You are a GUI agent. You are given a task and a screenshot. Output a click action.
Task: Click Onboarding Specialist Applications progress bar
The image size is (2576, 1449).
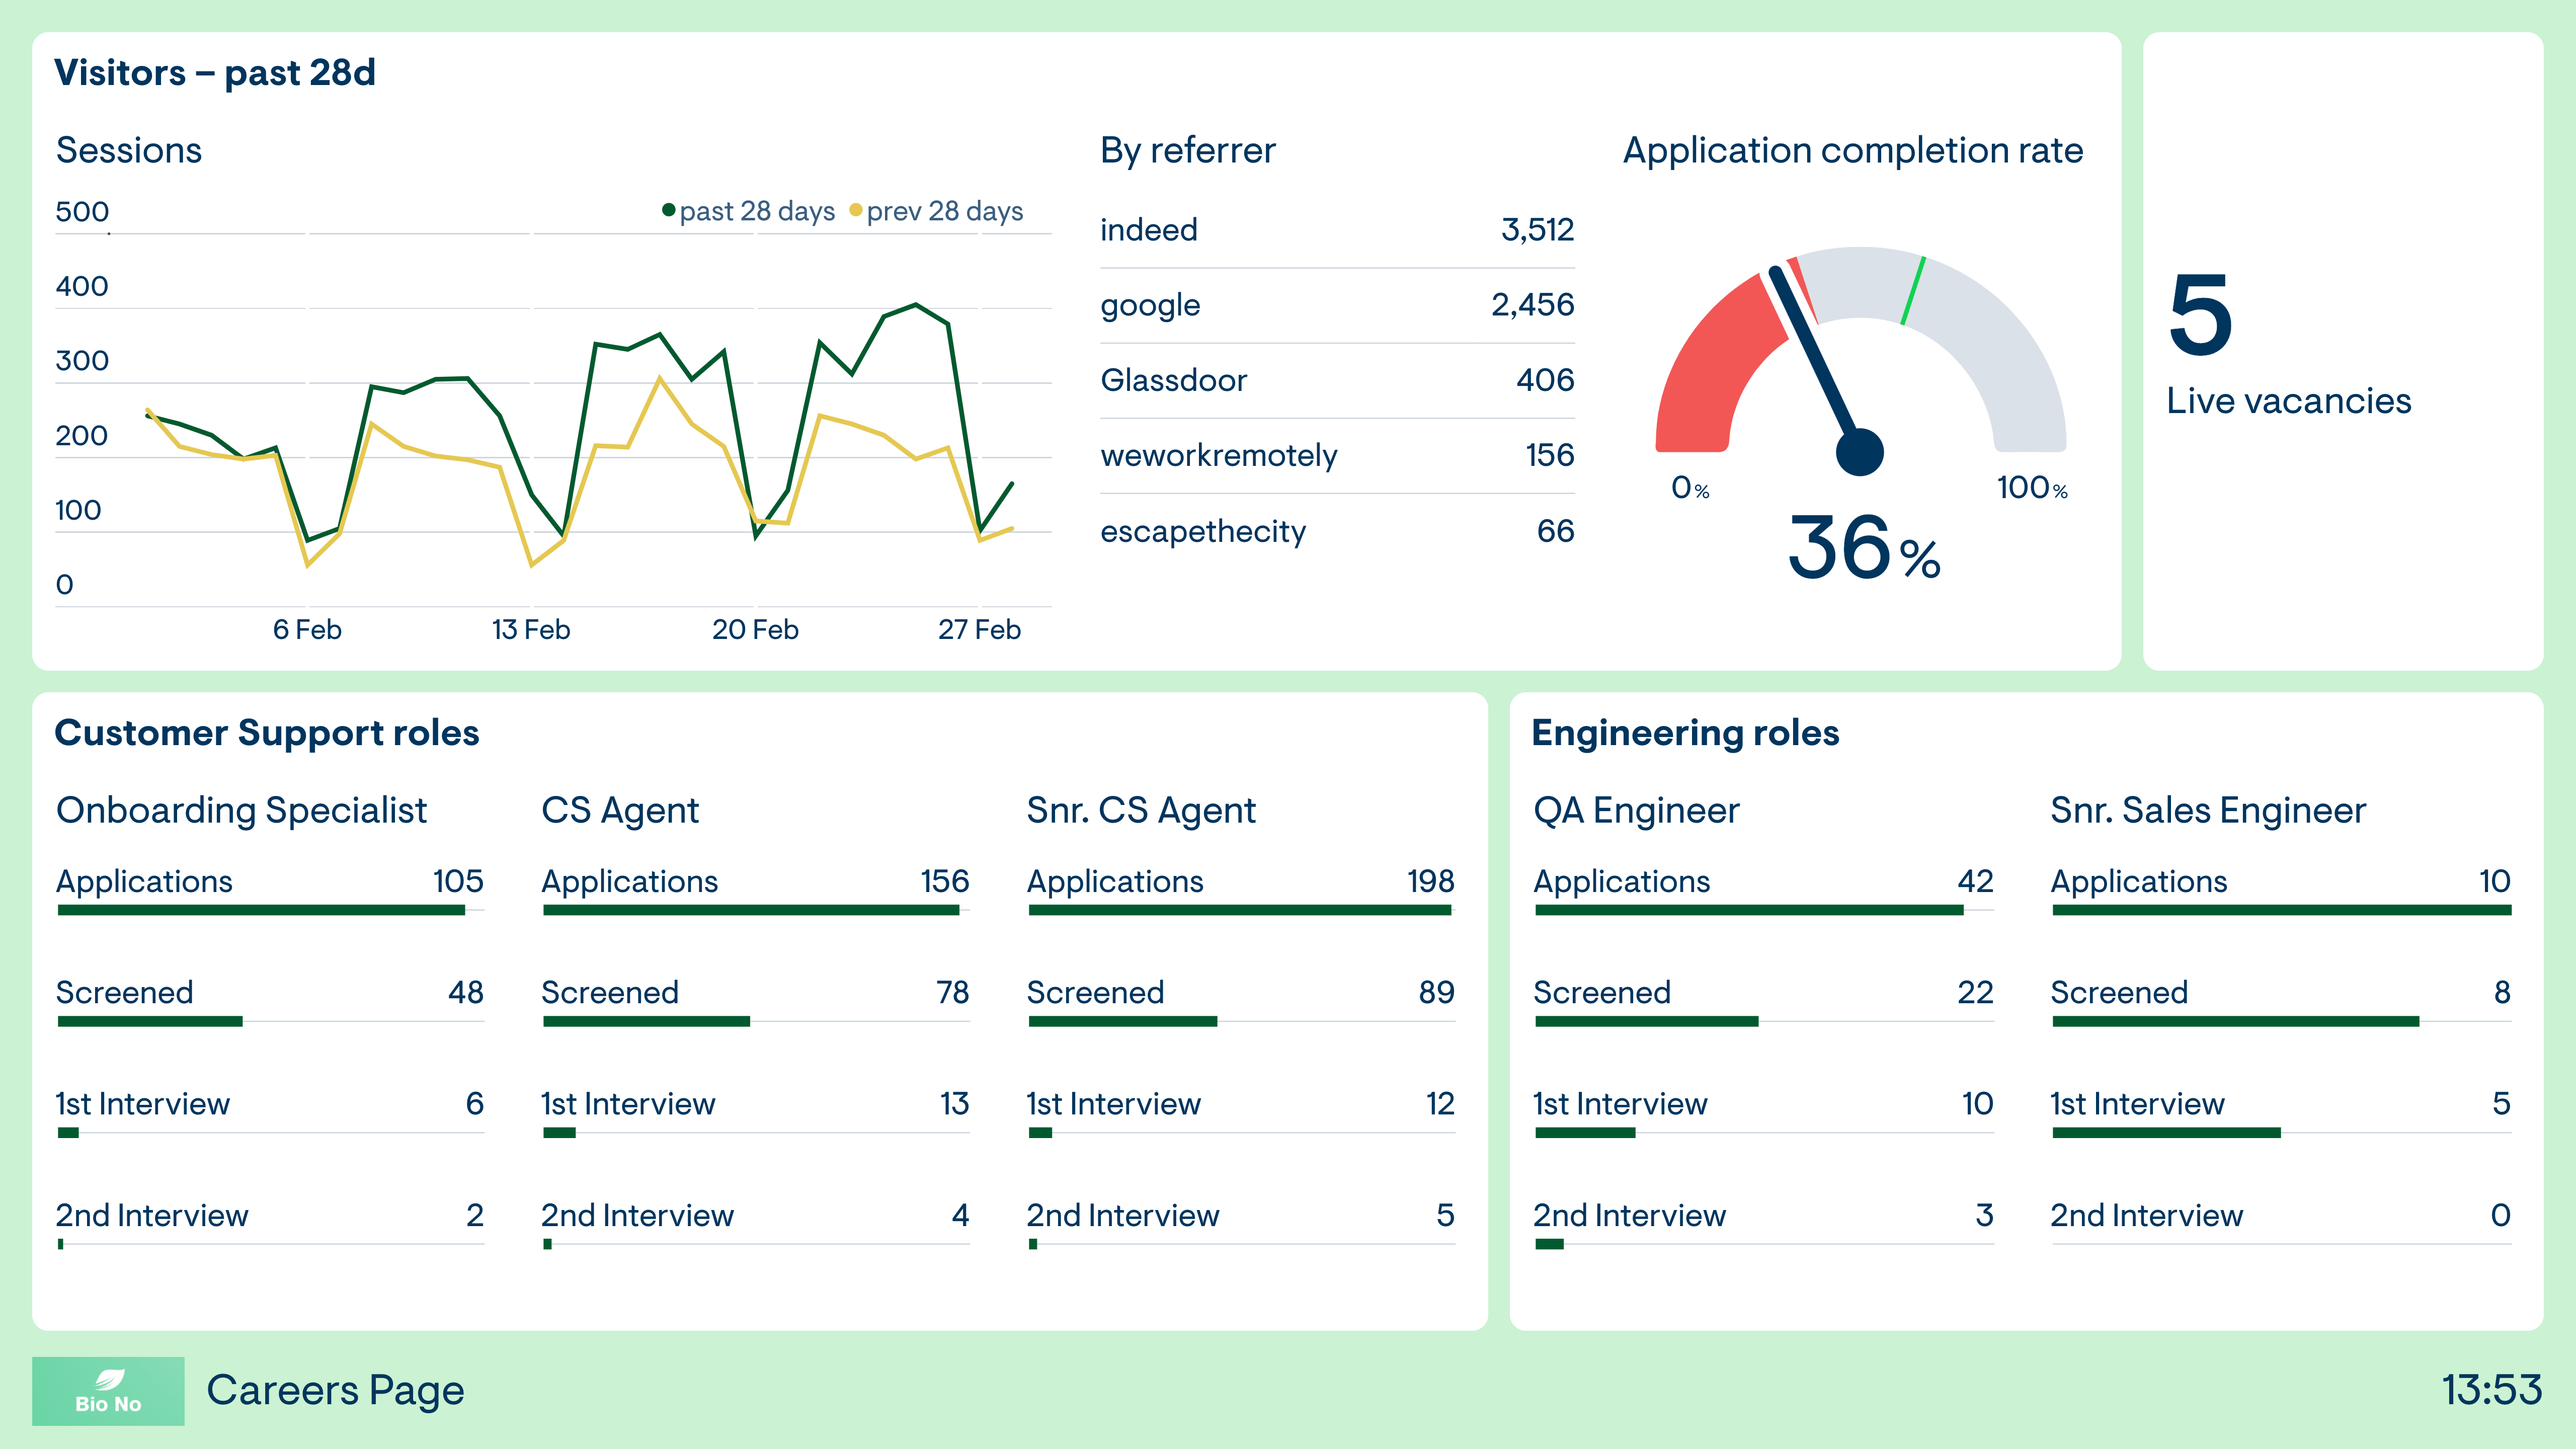271,910
